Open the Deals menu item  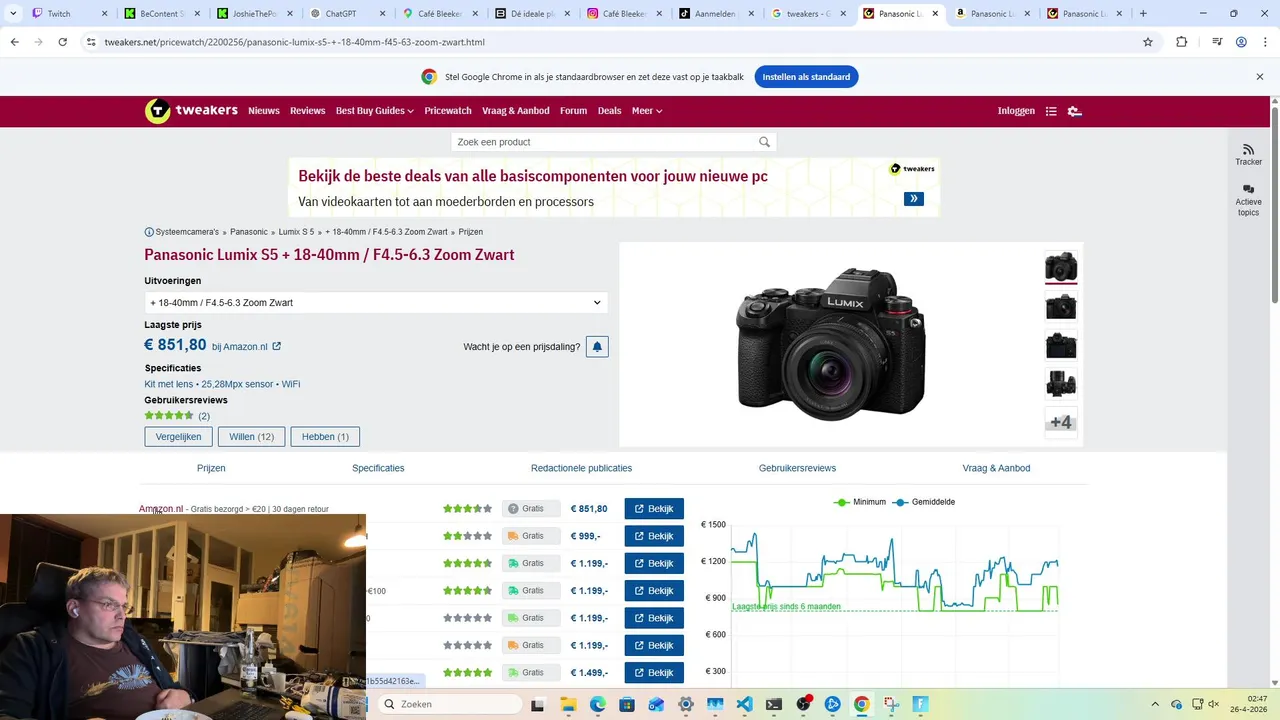click(610, 111)
